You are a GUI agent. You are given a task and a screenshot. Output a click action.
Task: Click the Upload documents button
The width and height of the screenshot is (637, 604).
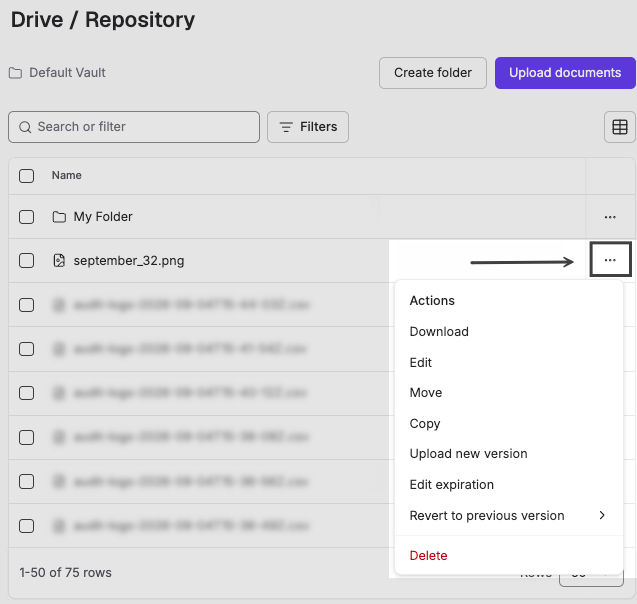click(x=565, y=73)
